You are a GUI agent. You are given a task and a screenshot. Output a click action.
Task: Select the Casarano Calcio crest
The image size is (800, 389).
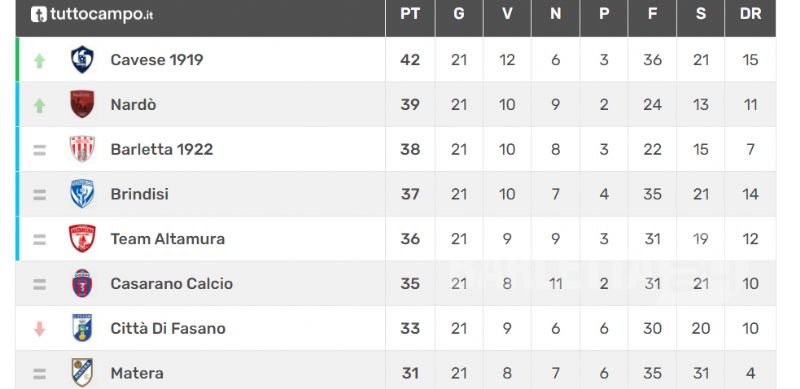(82, 283)
